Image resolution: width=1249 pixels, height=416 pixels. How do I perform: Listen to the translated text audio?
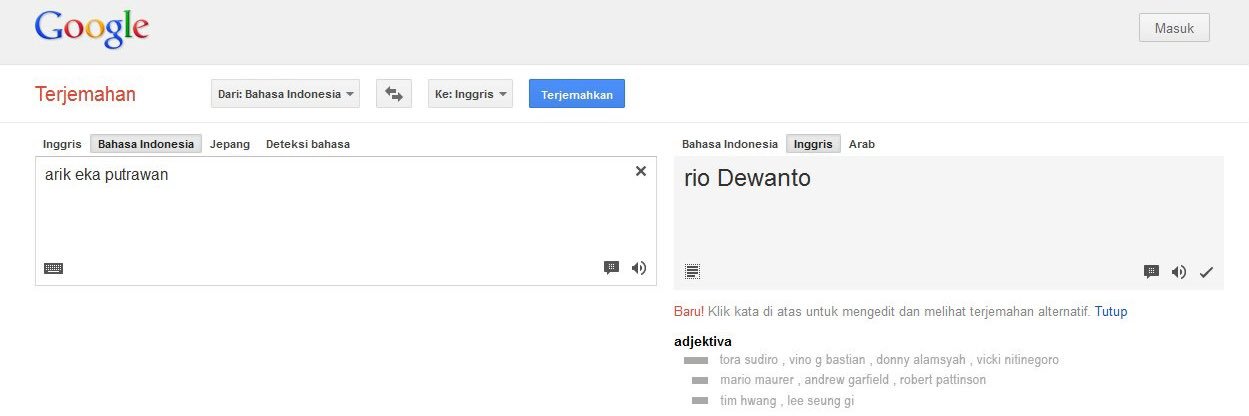[1179, 271]
